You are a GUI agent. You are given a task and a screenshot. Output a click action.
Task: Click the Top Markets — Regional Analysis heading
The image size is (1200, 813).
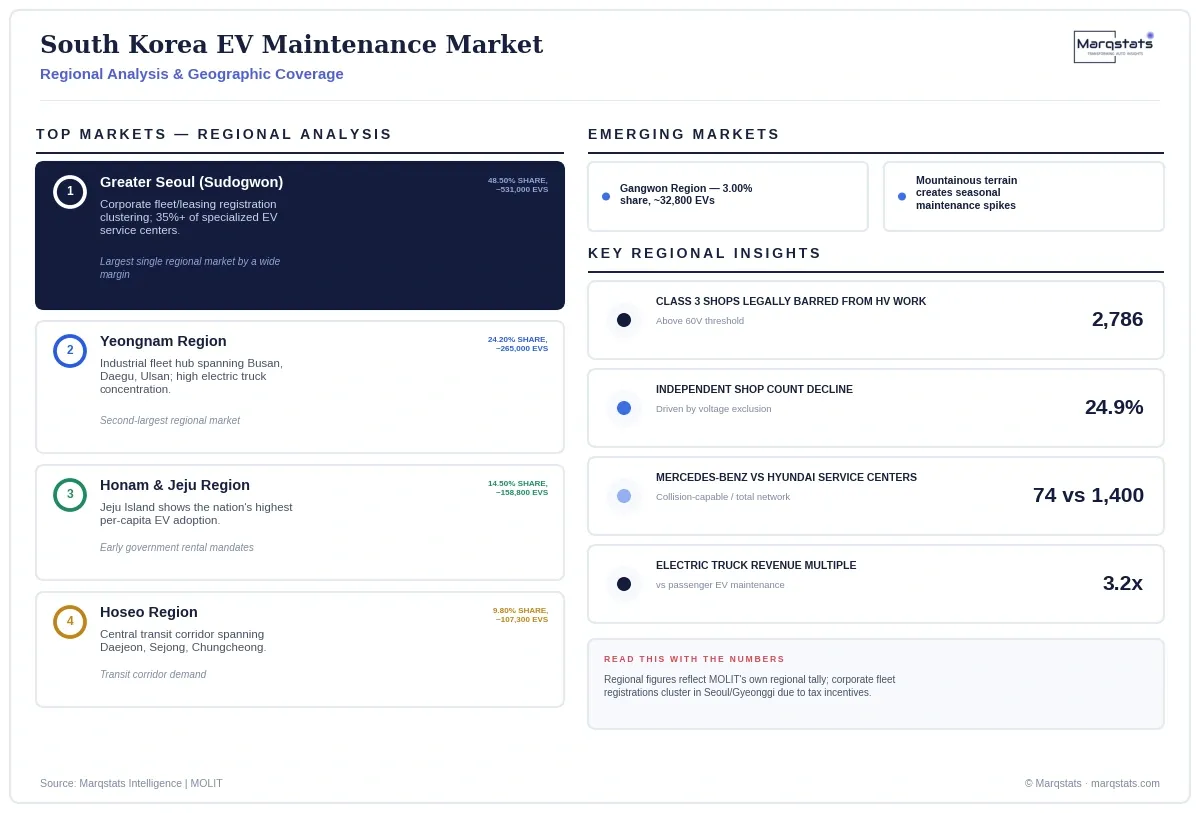tap(214, 134)
